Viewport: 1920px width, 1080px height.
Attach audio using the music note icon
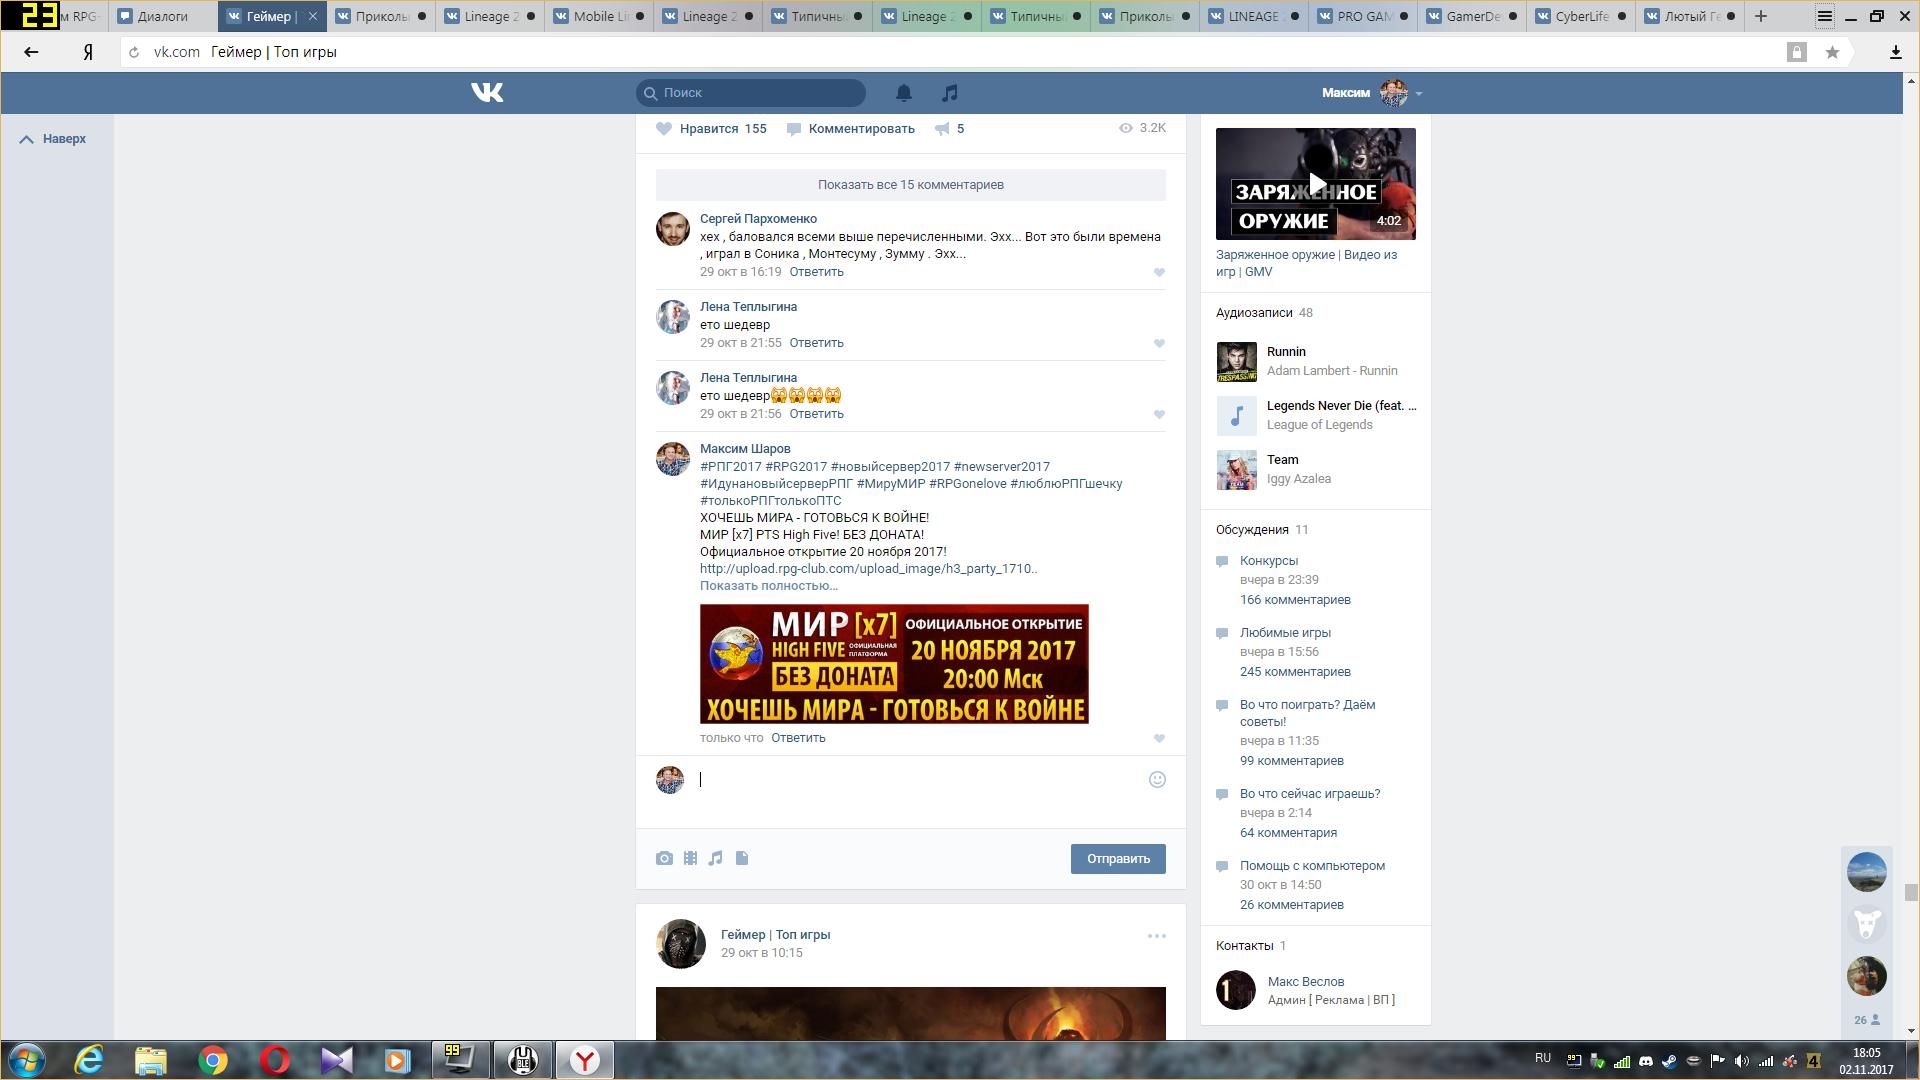point(716,858)
